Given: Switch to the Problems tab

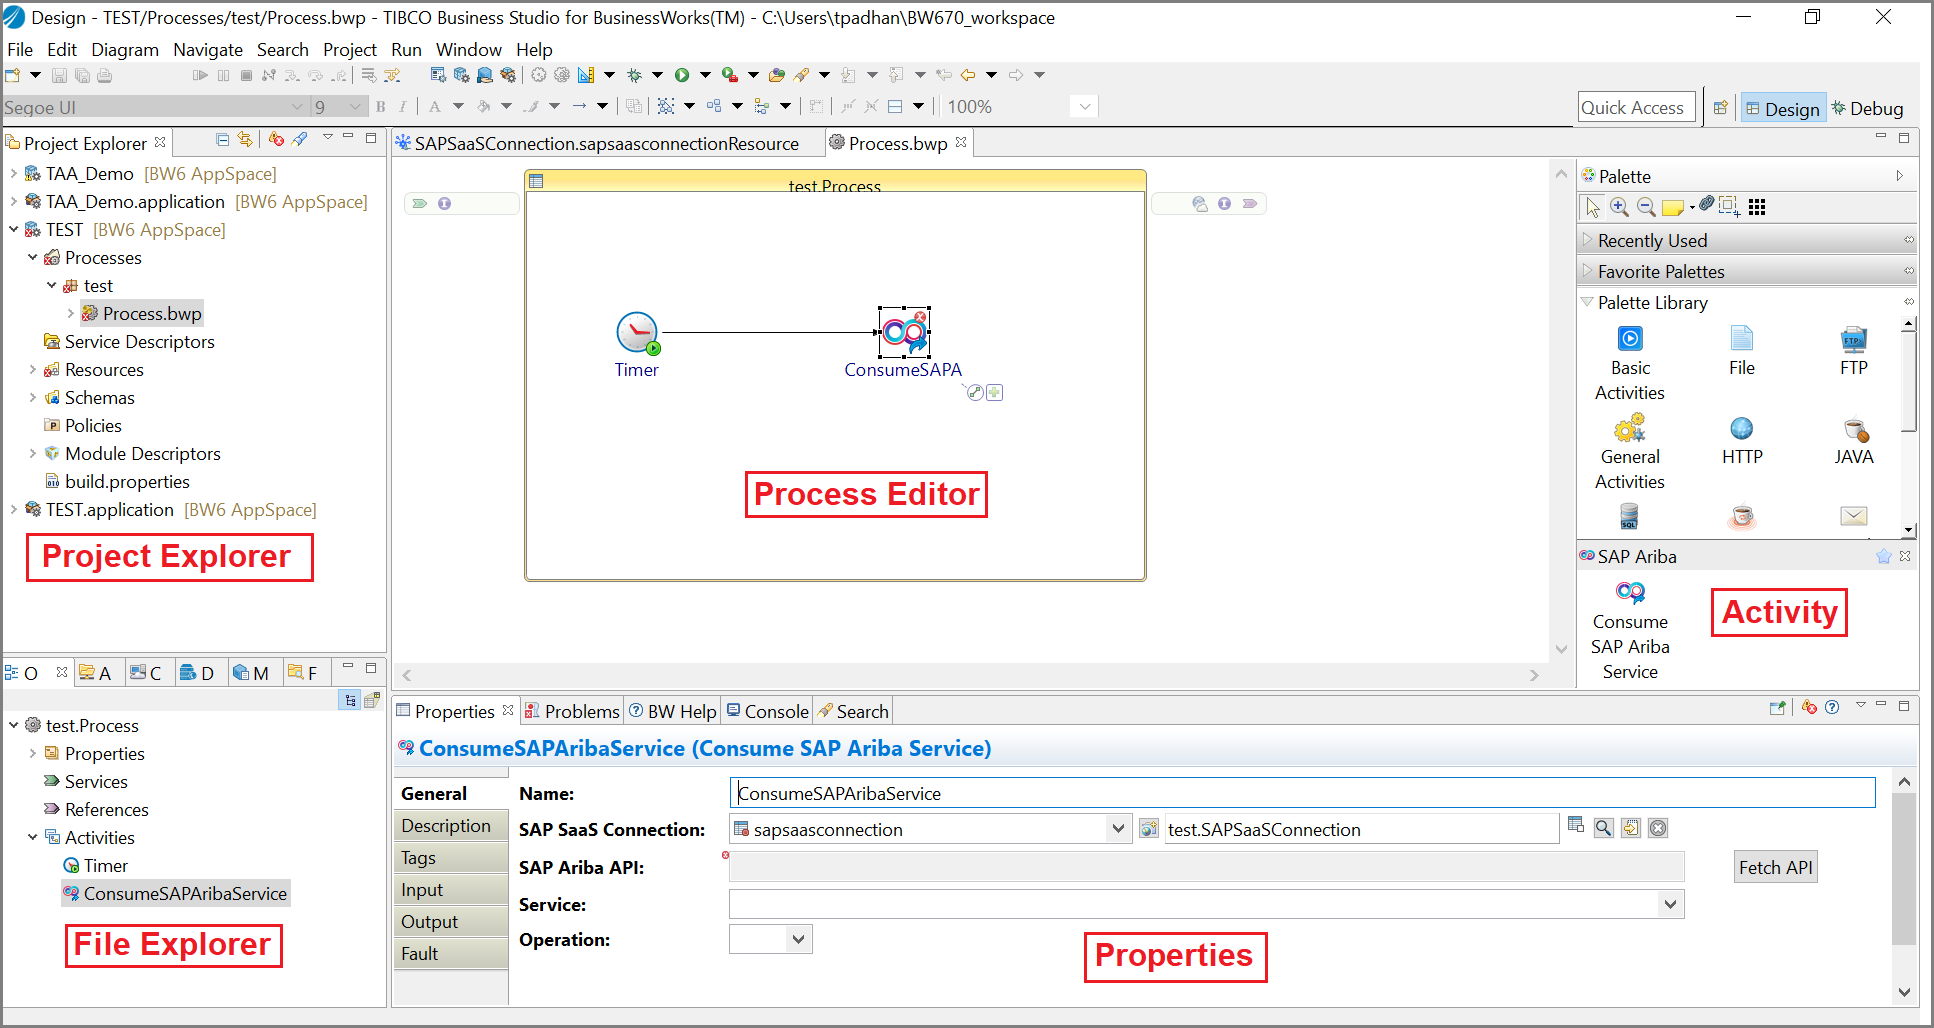Looking at the screenshot, I should click(573, 711).
